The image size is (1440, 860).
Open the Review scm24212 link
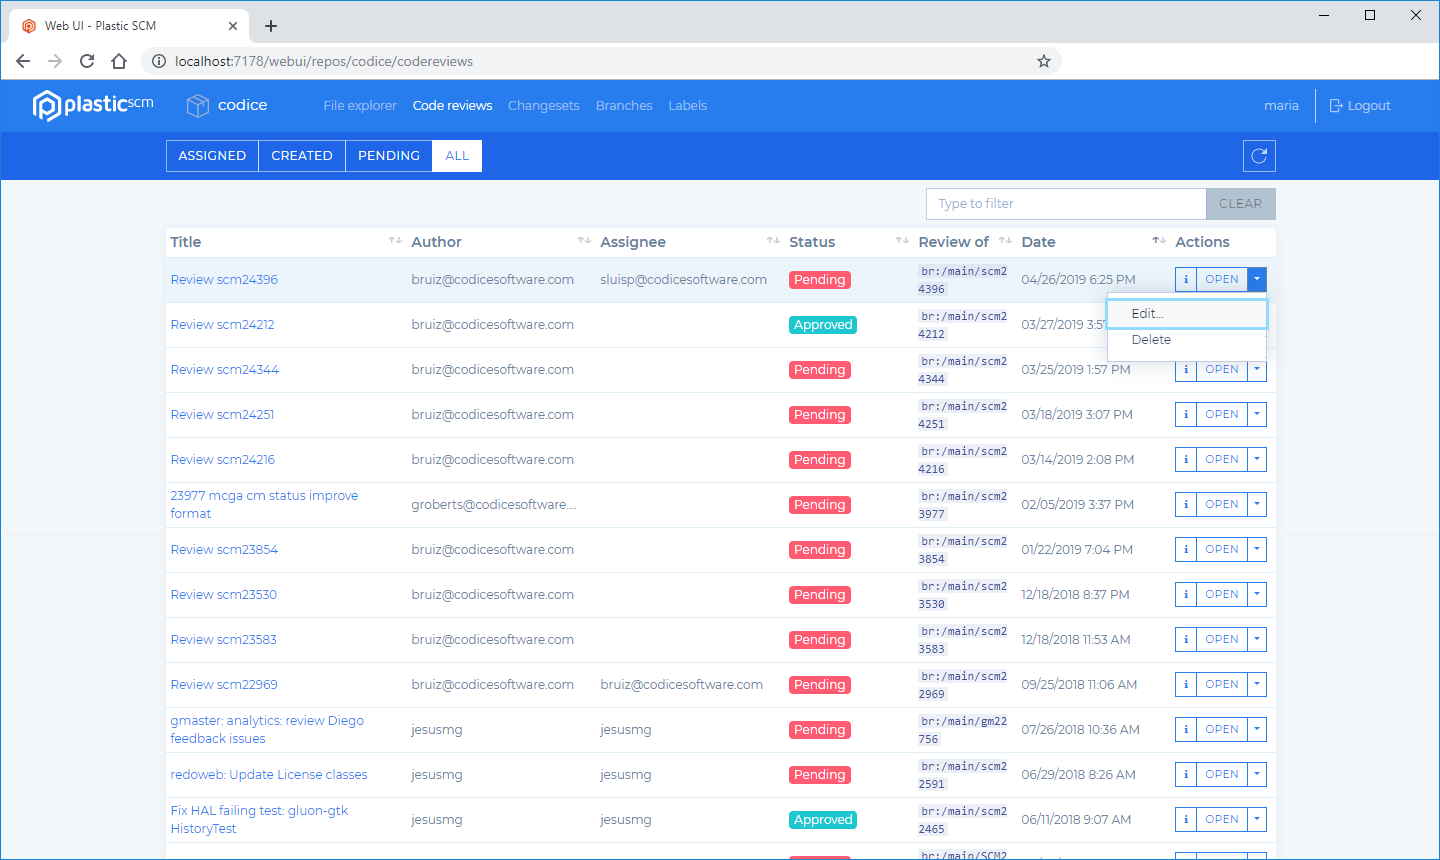click(222, 325)
